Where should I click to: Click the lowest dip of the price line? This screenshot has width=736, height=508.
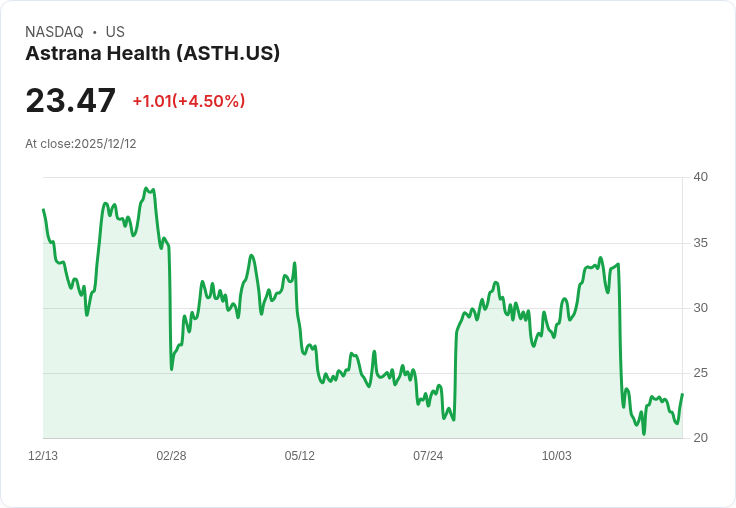644,433
